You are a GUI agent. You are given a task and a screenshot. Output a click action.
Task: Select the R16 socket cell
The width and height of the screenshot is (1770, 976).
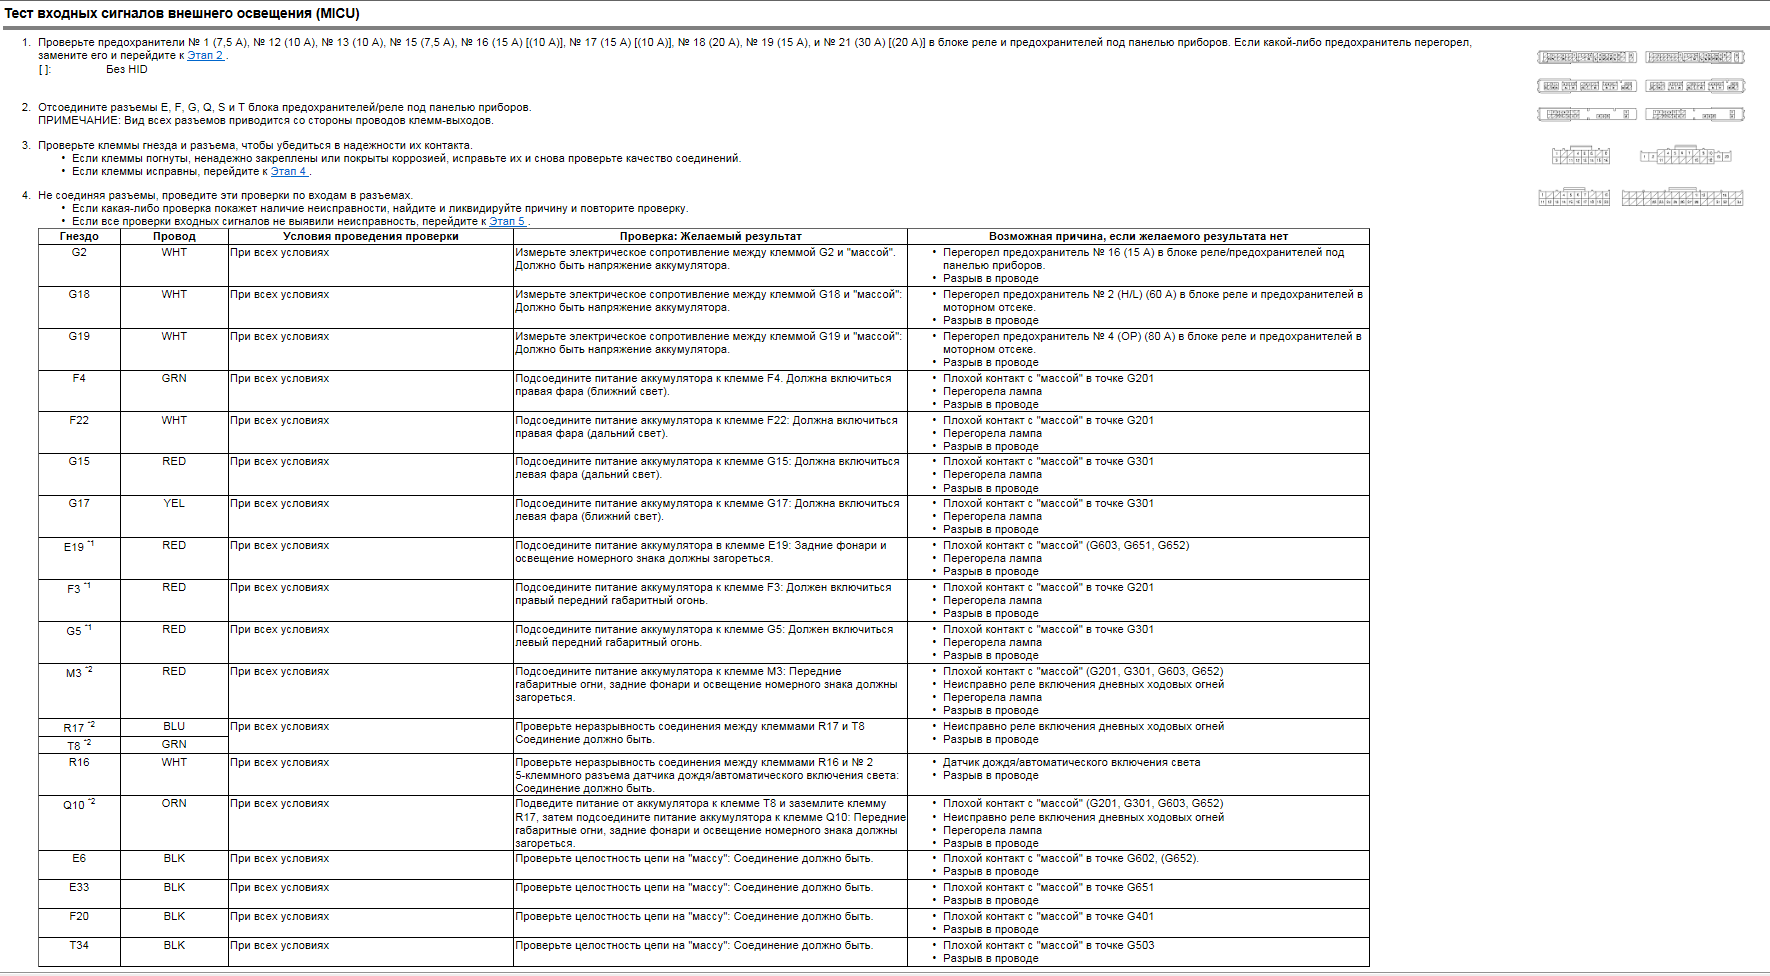[79, 774]
